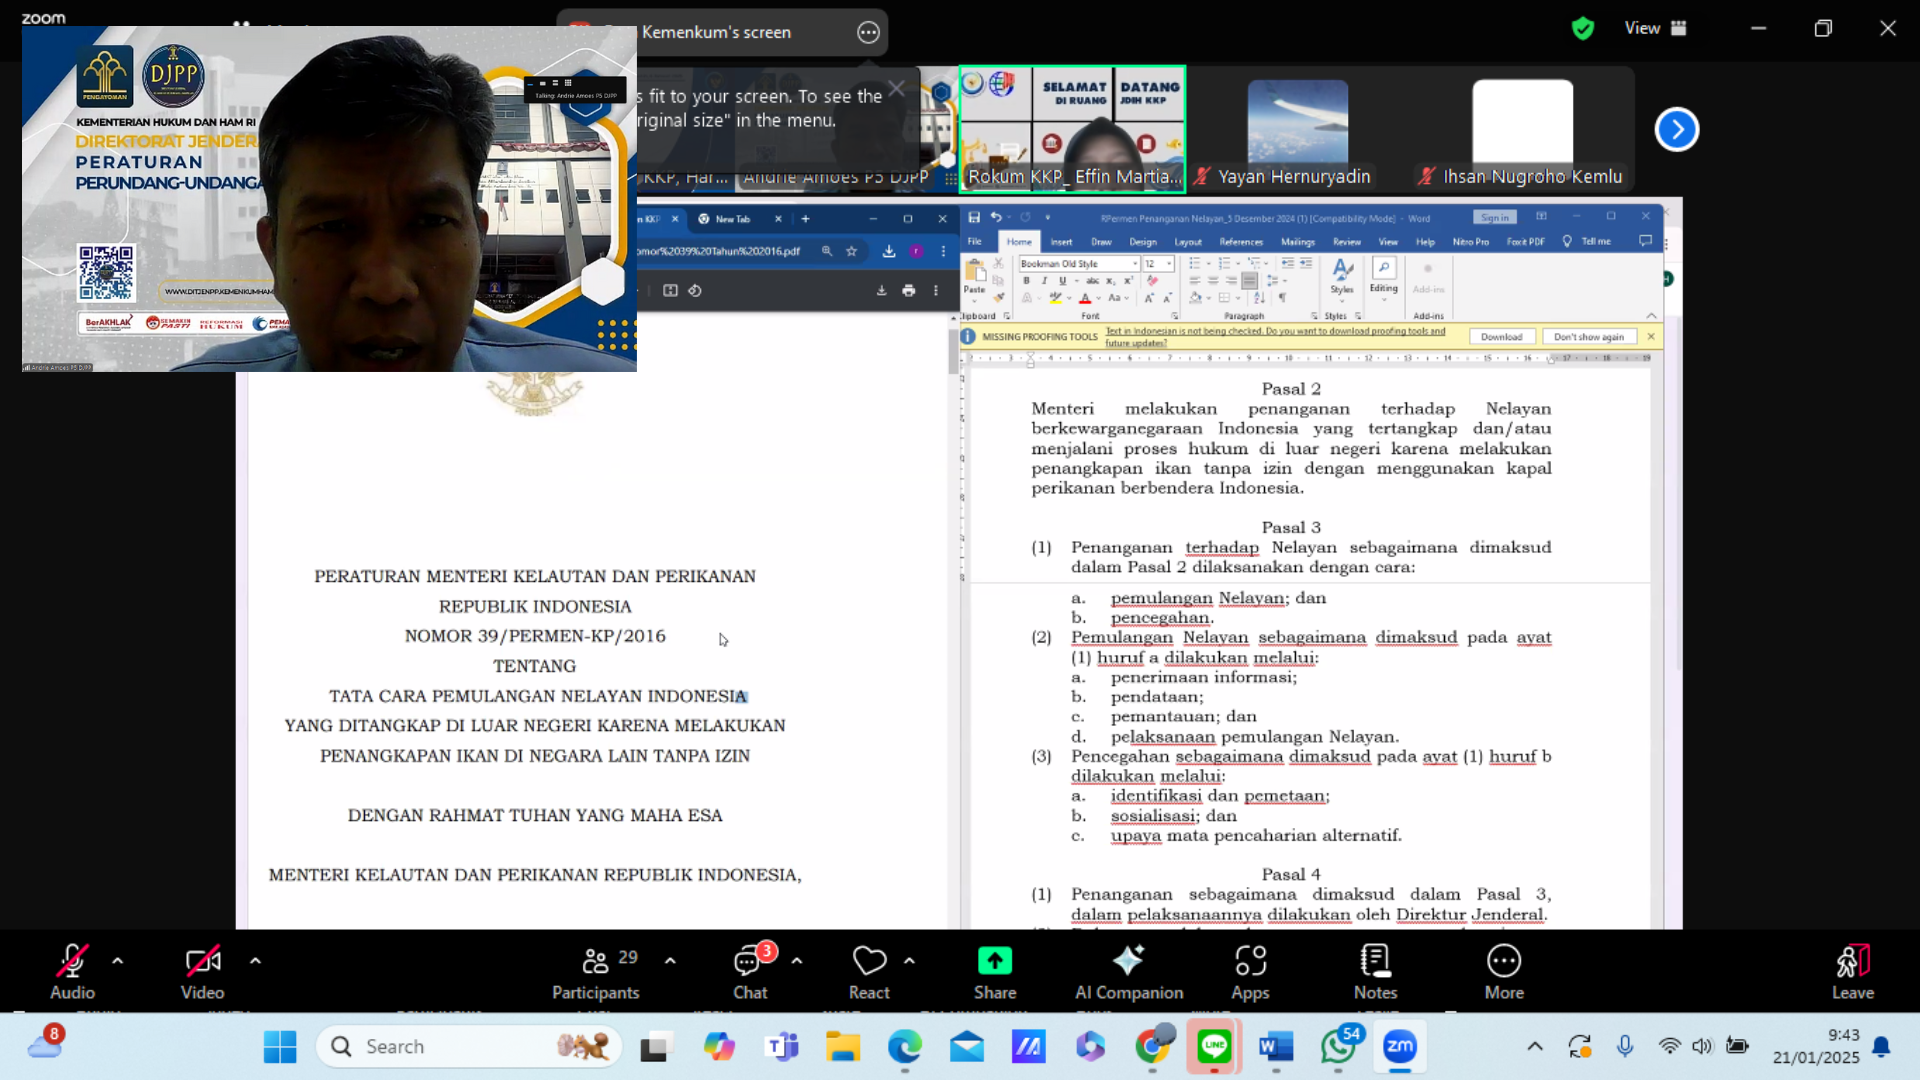
Task: Click the green Share screen button
Action: [x=995, y=971]
